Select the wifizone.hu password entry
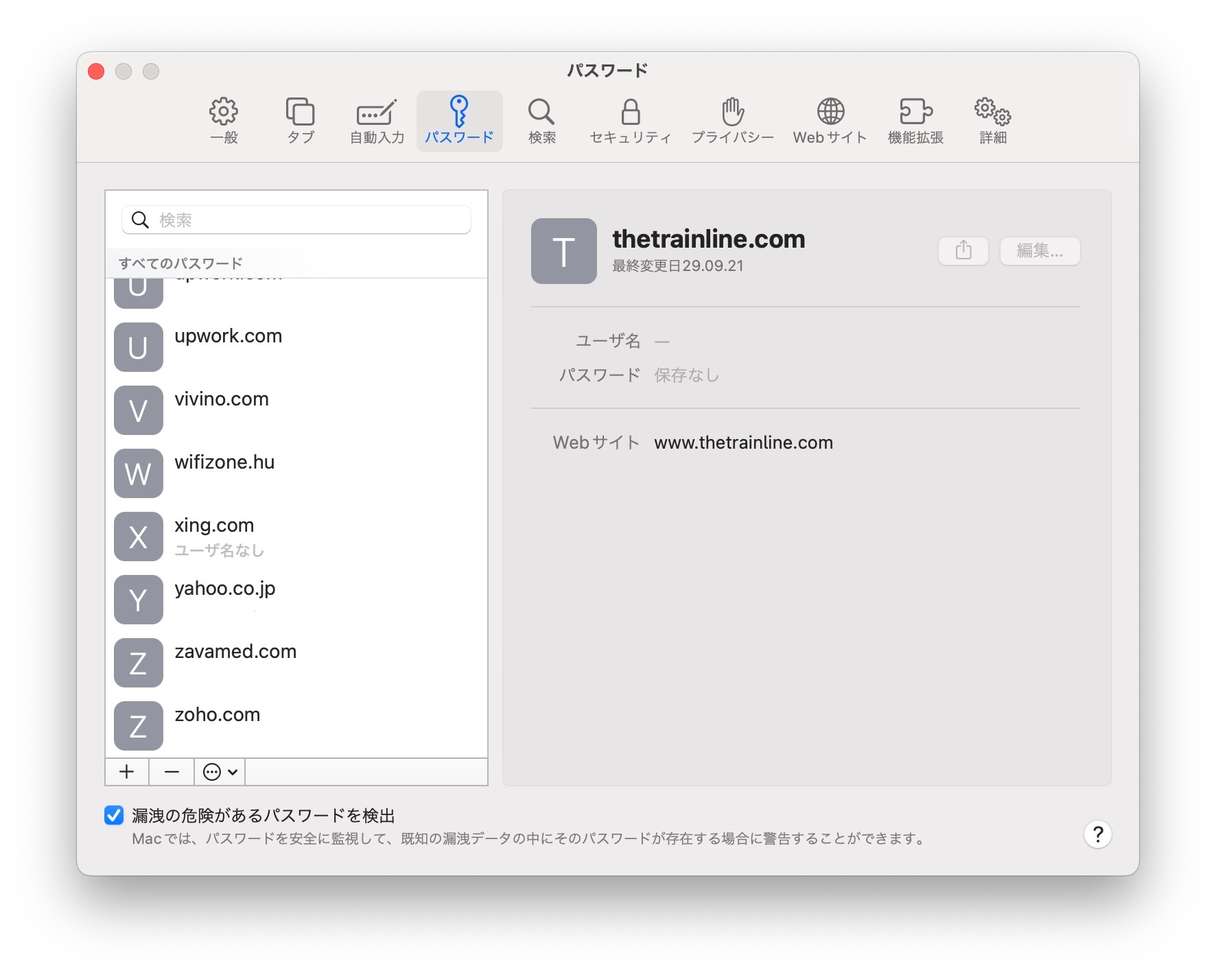 (x=296, y=473)
